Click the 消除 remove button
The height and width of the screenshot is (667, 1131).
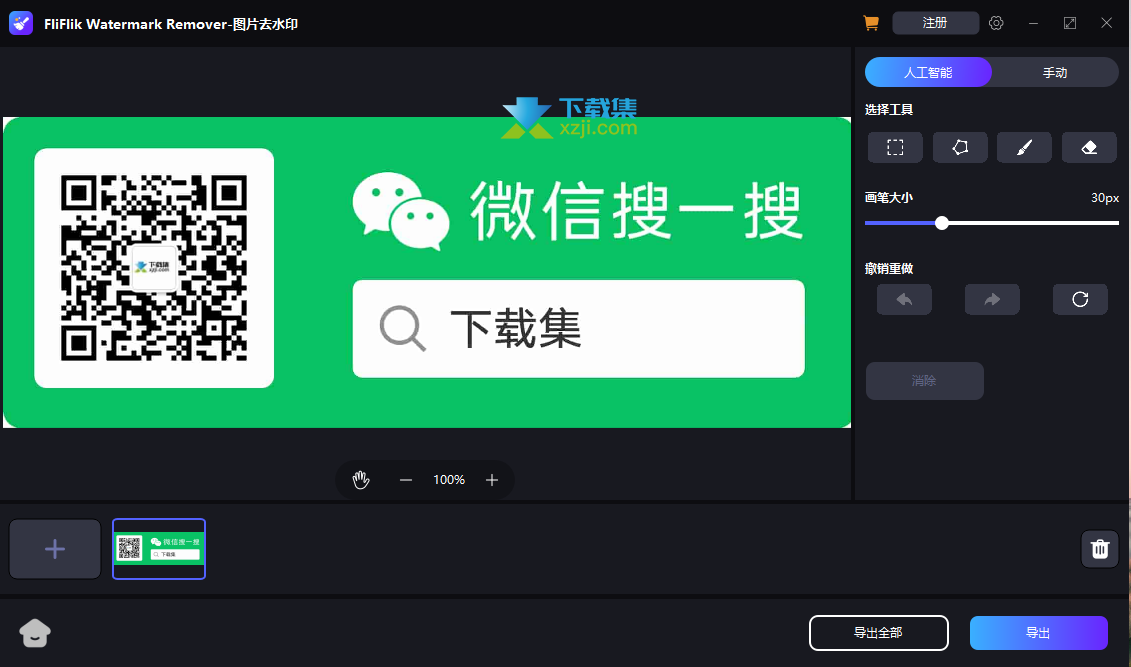(925, 381)
